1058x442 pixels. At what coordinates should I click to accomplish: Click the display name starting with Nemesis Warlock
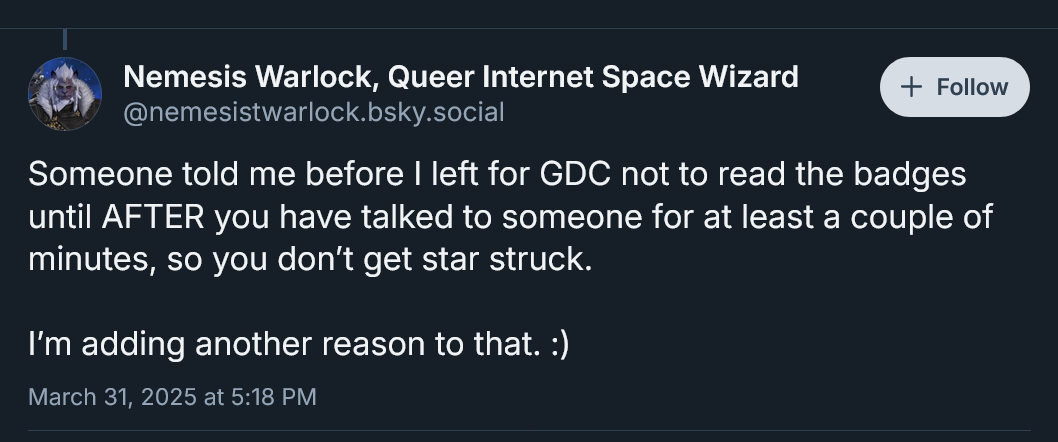click(460, 76)
